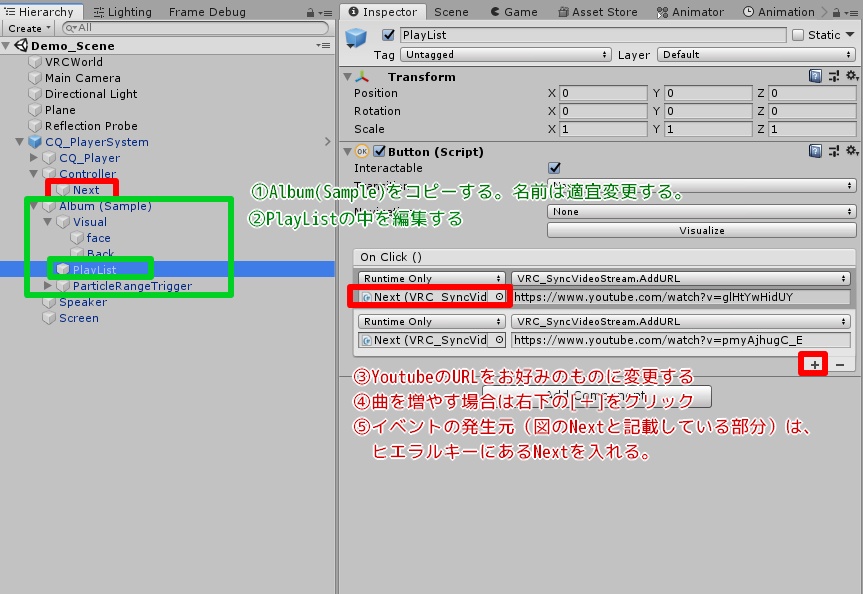Open the Transform settings gear icon
This screenshot has width=863, height=594.
coord(852,76)
